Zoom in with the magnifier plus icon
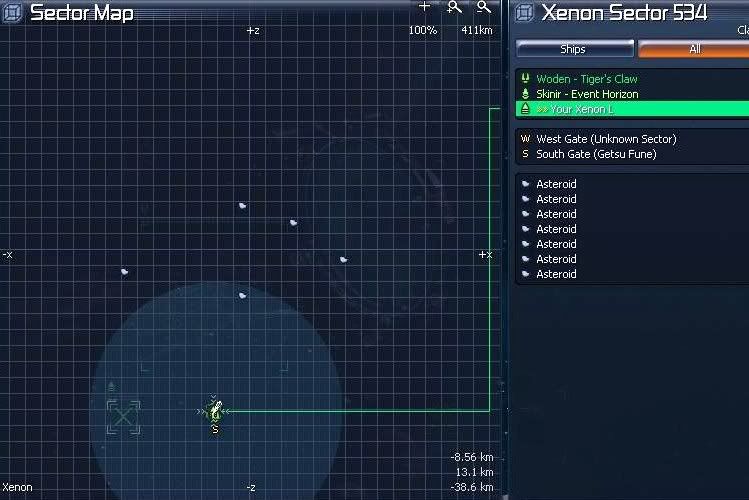Screen dimensions: 749x500 click(454, 7)
